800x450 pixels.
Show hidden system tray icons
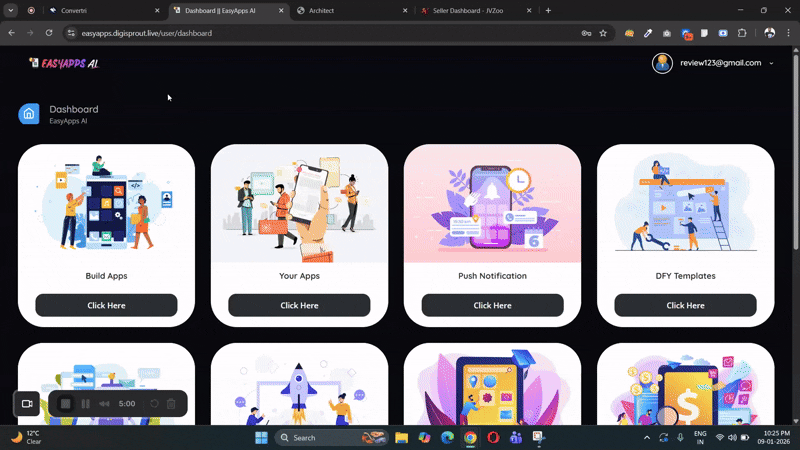(x=647, y=438)
